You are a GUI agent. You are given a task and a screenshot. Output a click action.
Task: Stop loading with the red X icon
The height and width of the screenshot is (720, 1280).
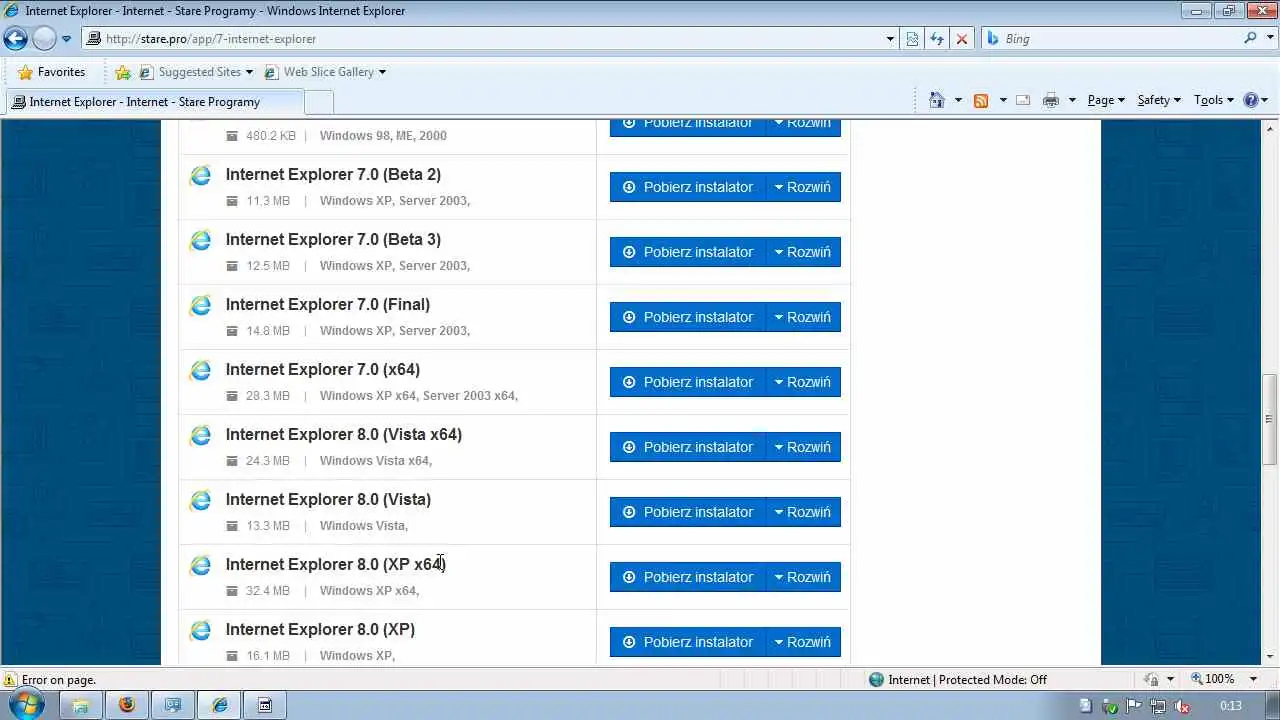tap(962, 39)
